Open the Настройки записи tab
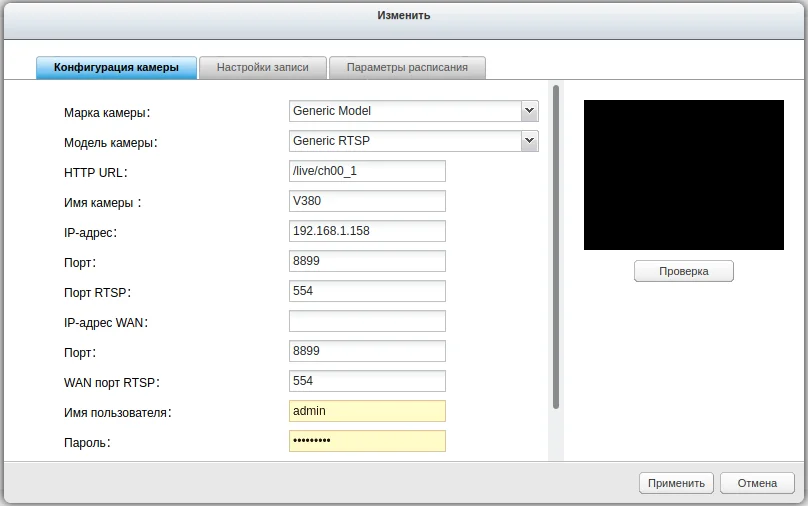This screenshot has width=808, height=506. tap(263, 68)
